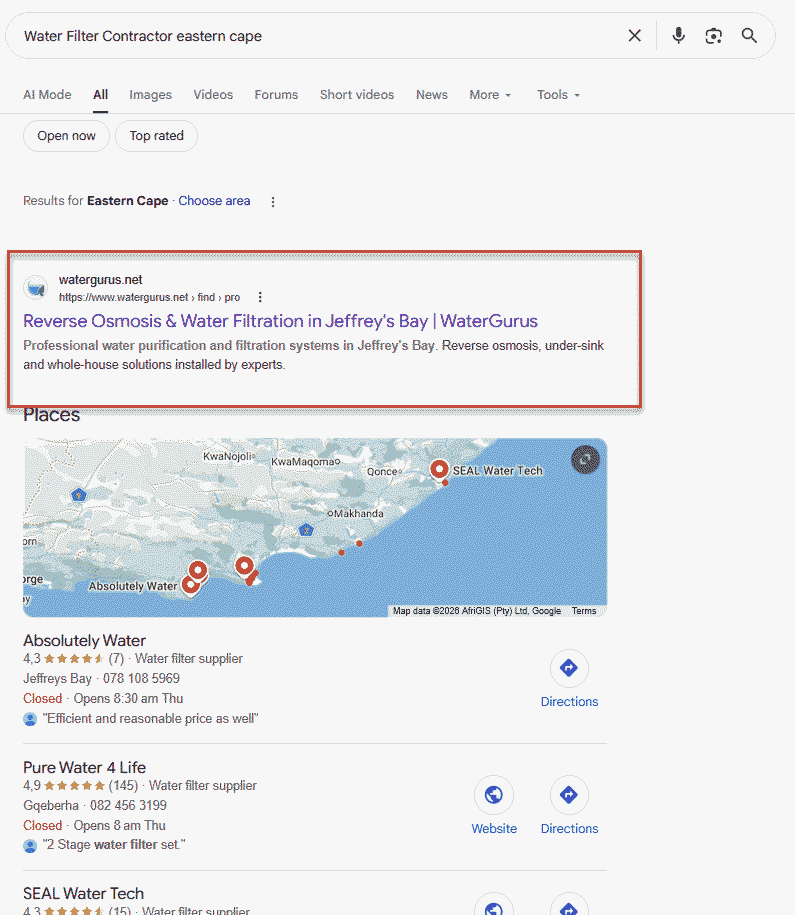795x915 pixels.
Task: Open WaterGurus Reverse Osmosis result link
Action: [280, 321]
